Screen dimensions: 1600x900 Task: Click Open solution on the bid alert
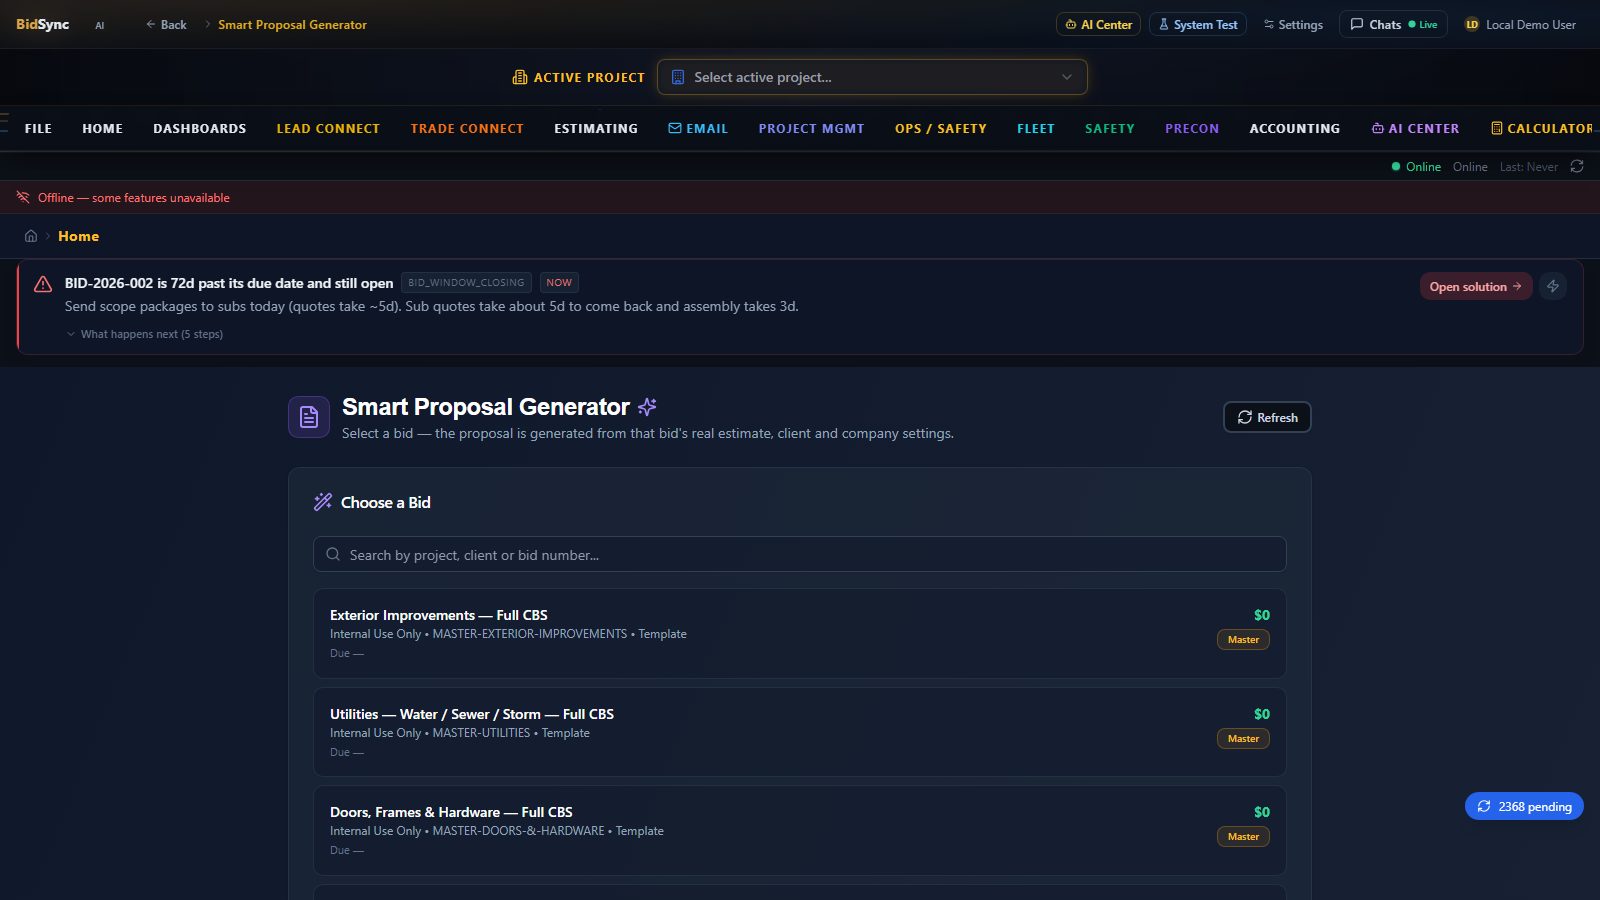pos(1475,286)
